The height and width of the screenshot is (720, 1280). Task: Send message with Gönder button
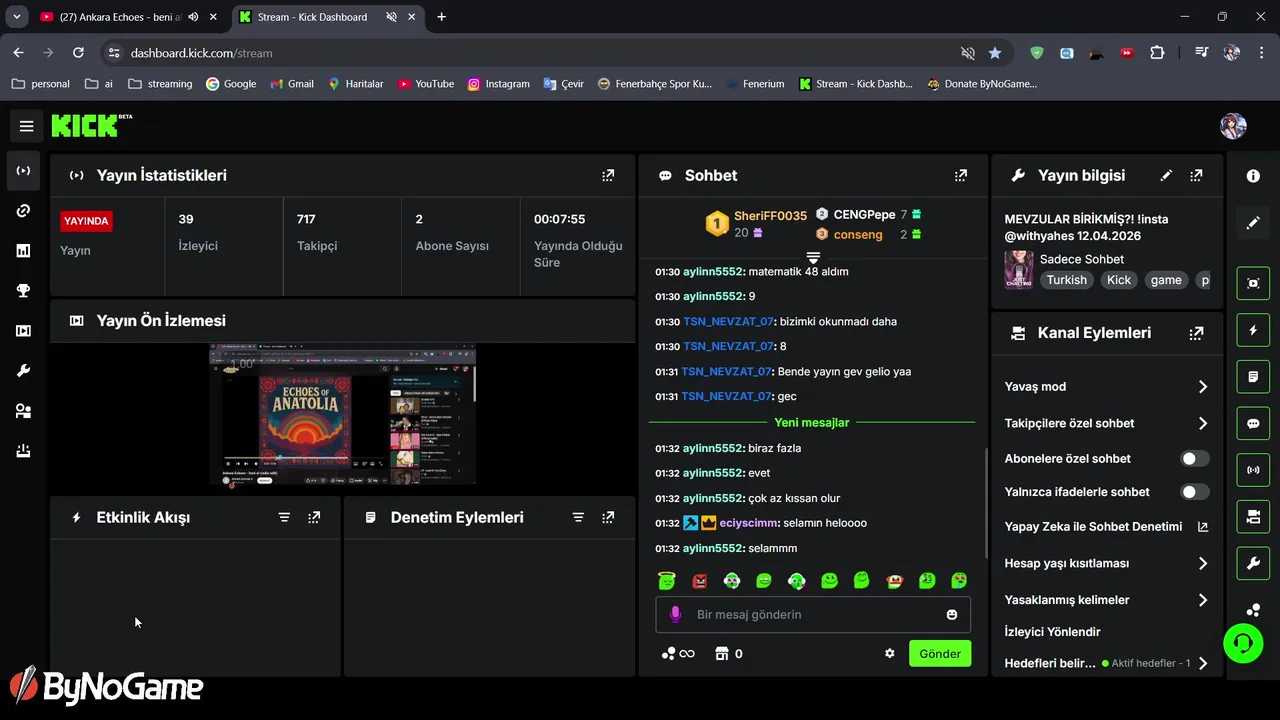click(940, 653)
